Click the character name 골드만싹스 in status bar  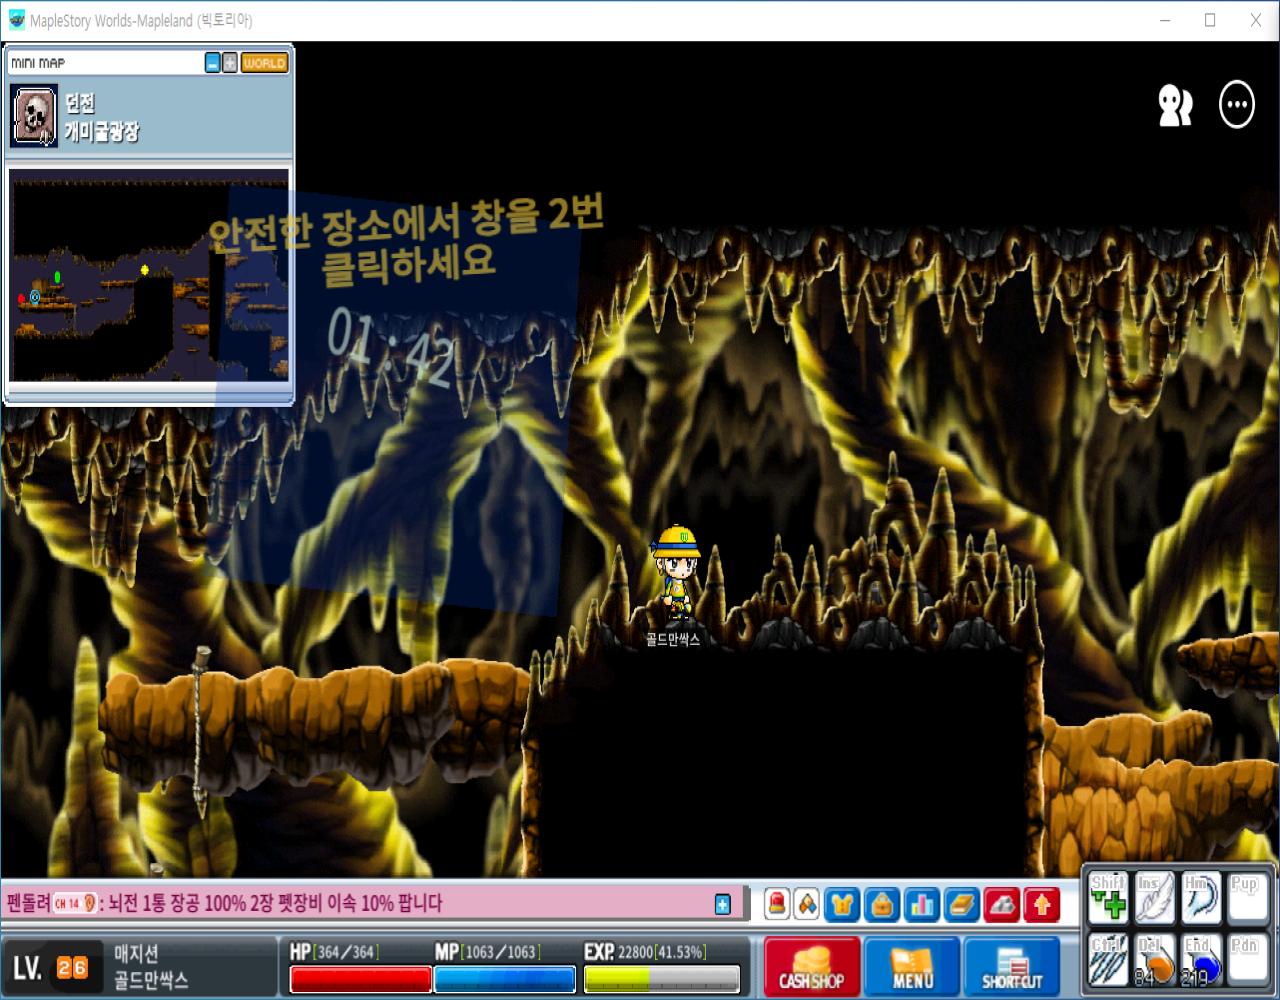click(151, 980)
